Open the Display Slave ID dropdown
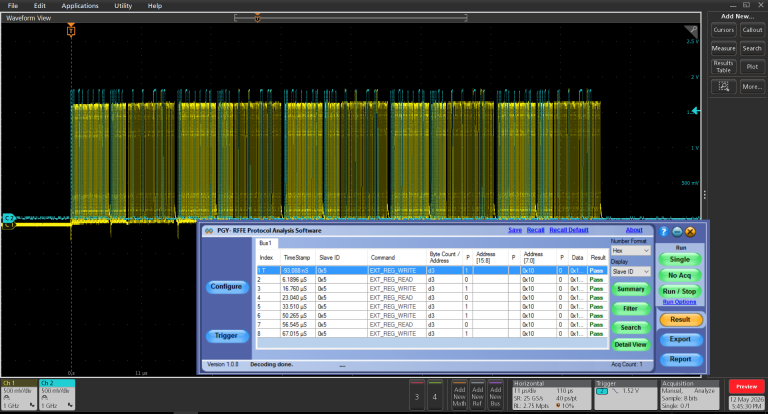This screenshot has width=768, height=414. 630,271
